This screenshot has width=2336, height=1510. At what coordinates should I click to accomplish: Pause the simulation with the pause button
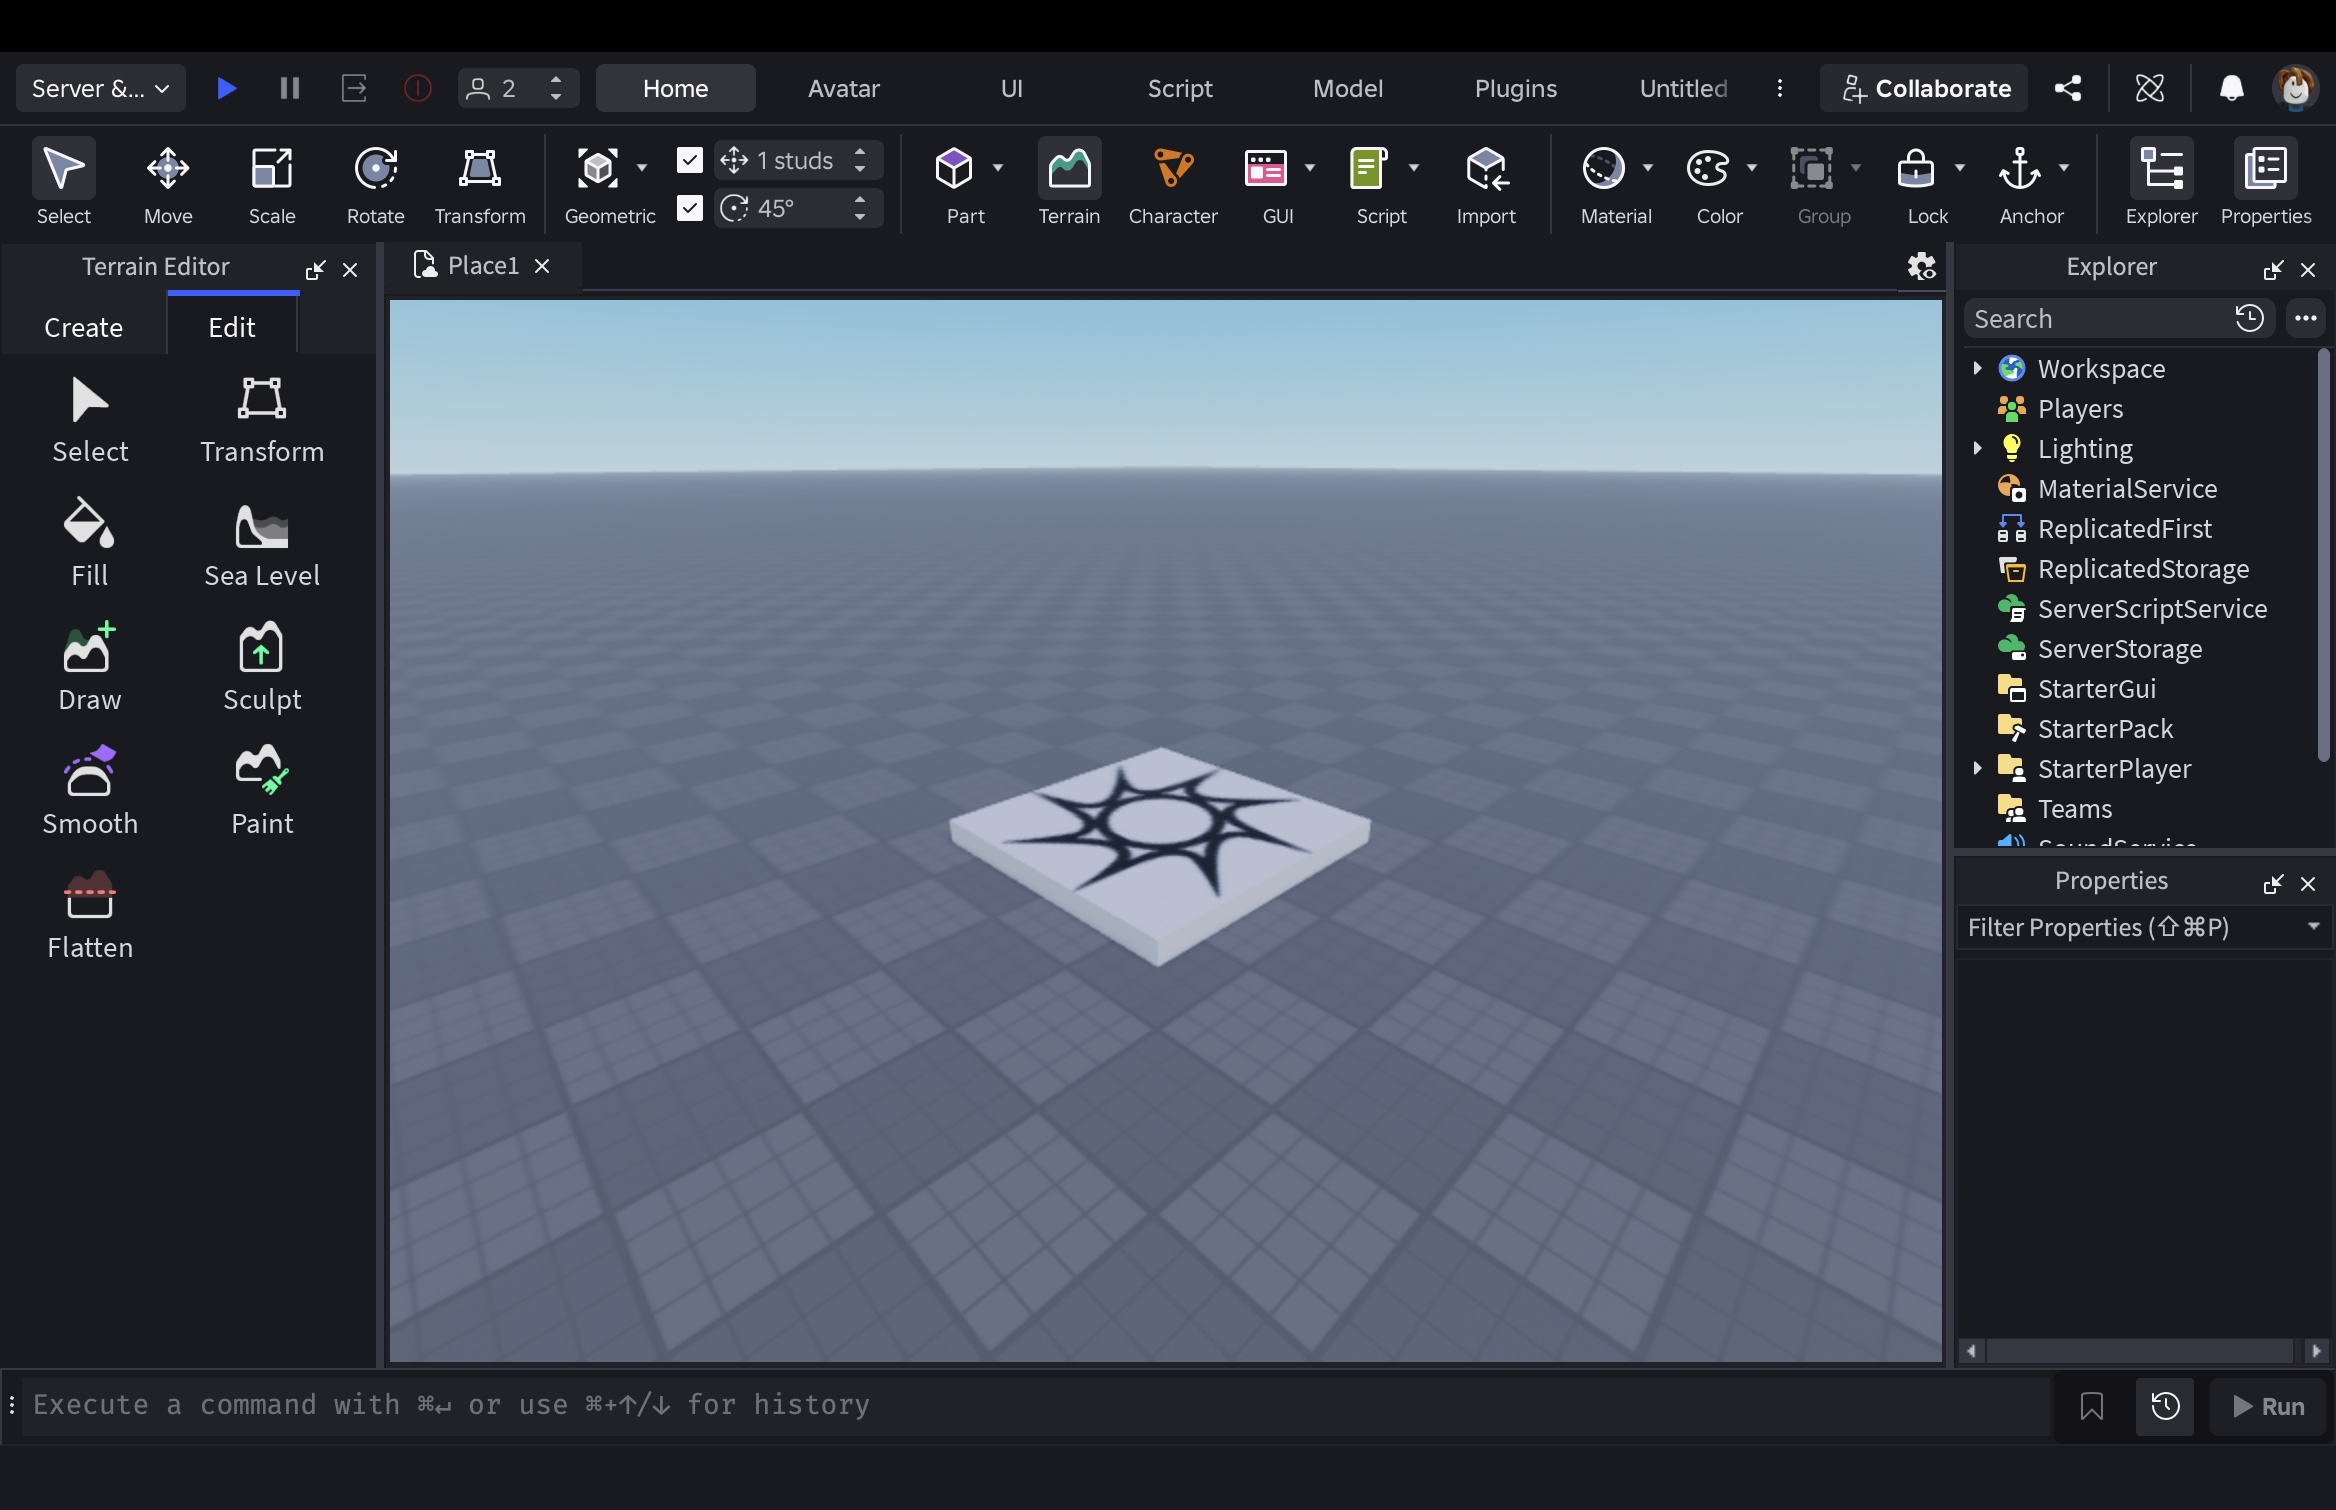click(x=290, y=88)
